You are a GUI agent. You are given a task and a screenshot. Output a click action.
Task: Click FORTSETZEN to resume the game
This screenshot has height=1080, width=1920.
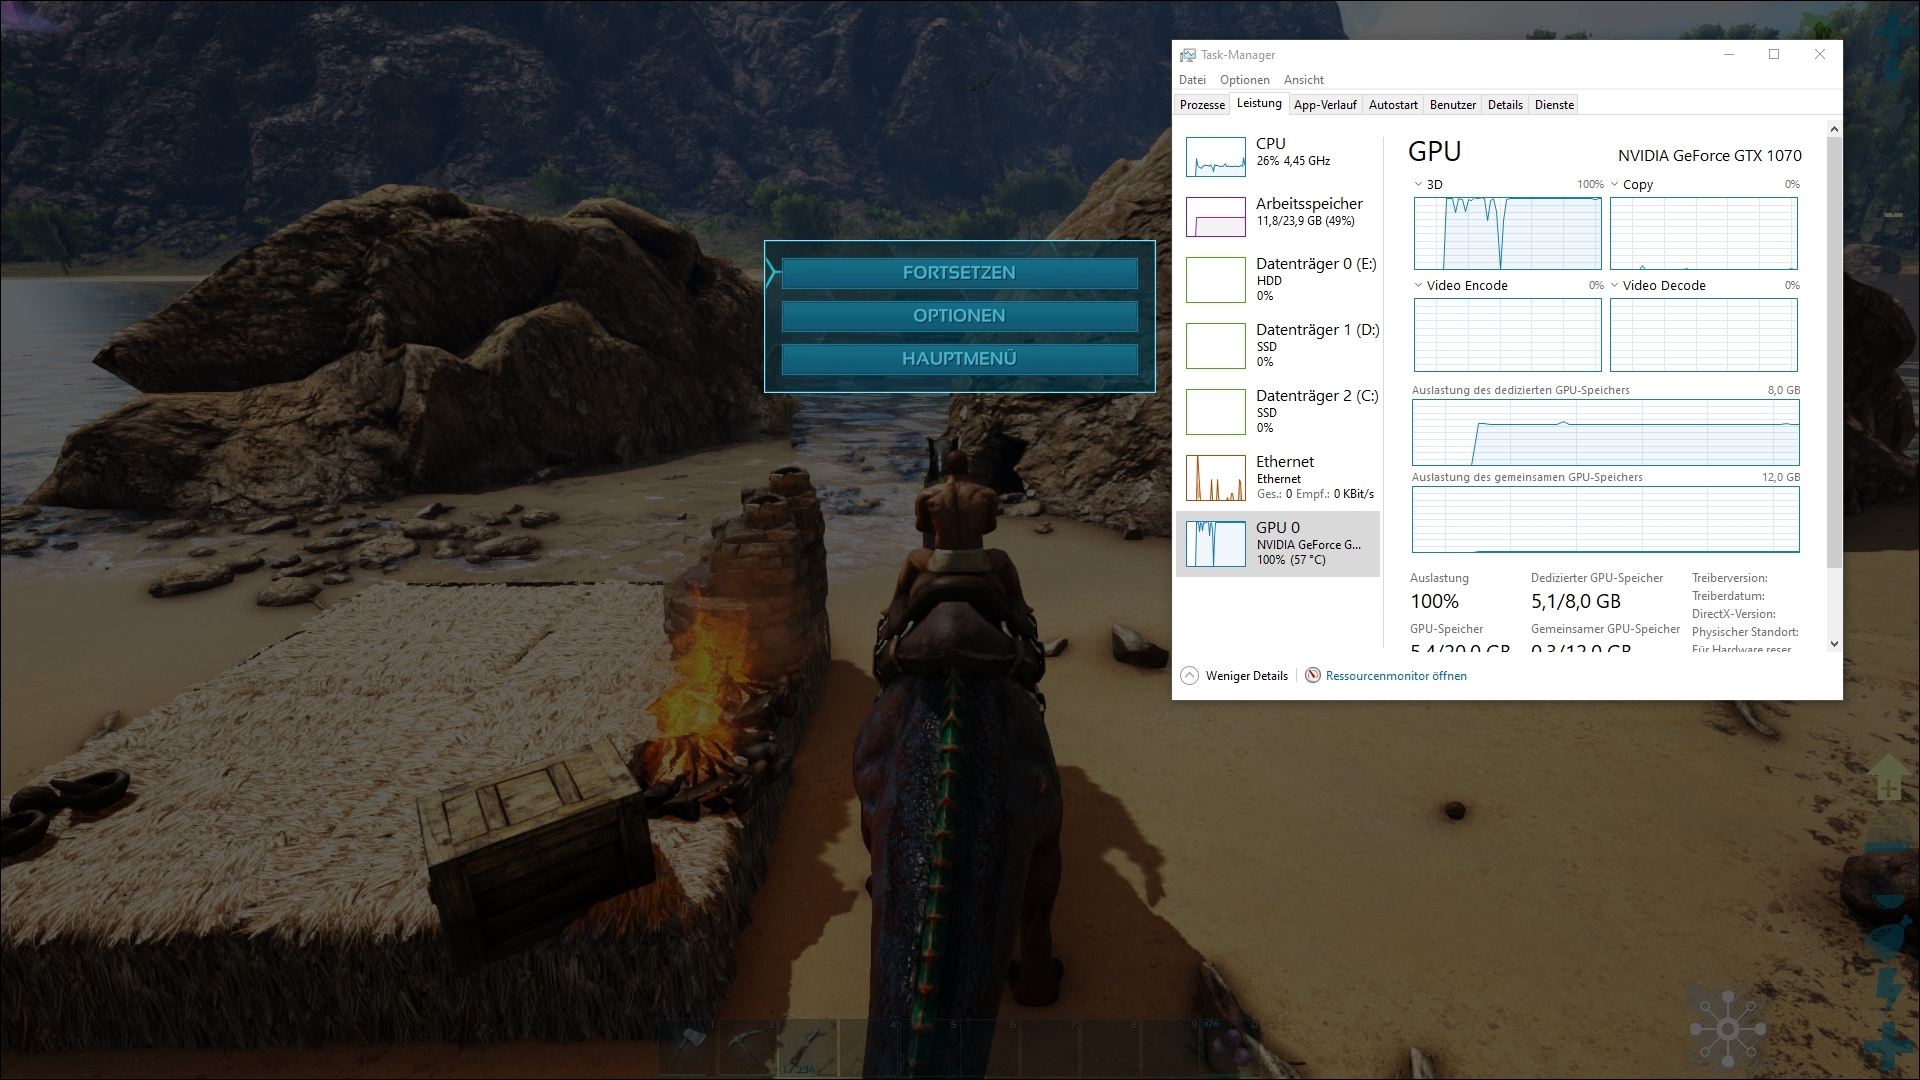(959, 273)
